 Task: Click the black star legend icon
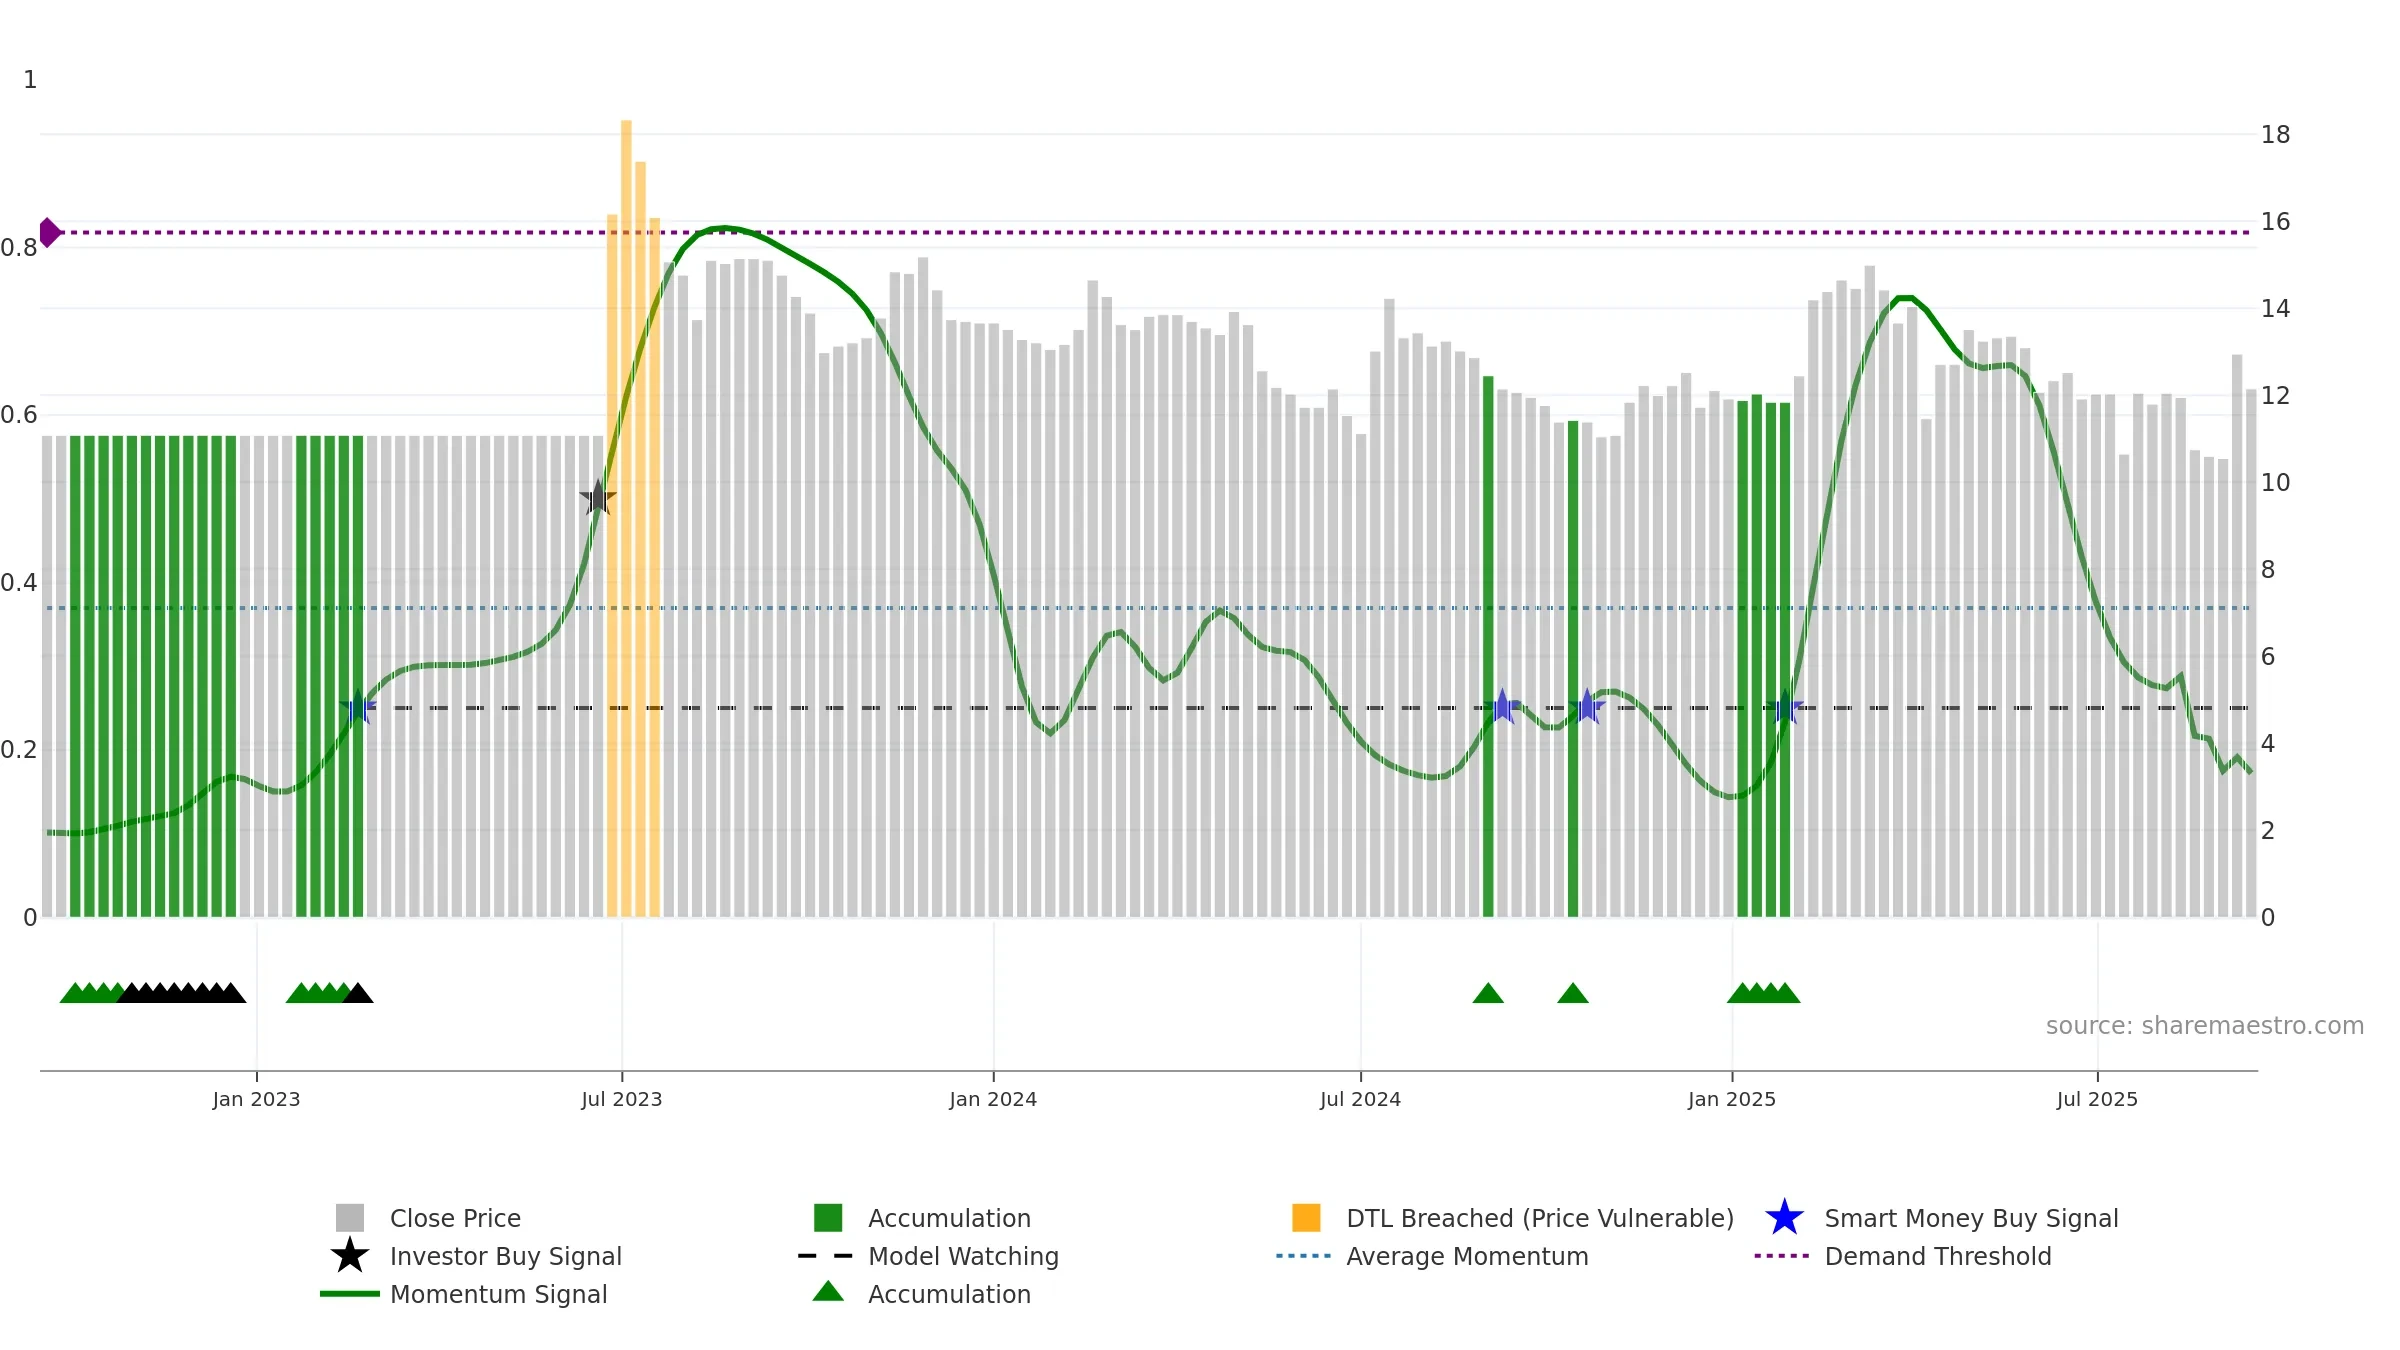350,1255
